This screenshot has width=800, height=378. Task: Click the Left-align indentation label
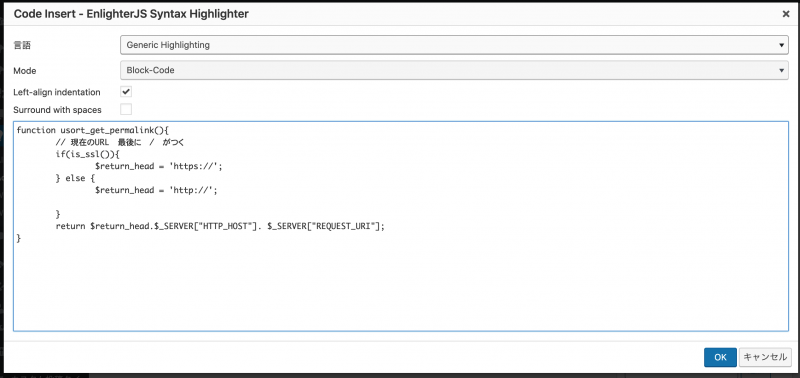pyautogui.click(x=57, y=92)
